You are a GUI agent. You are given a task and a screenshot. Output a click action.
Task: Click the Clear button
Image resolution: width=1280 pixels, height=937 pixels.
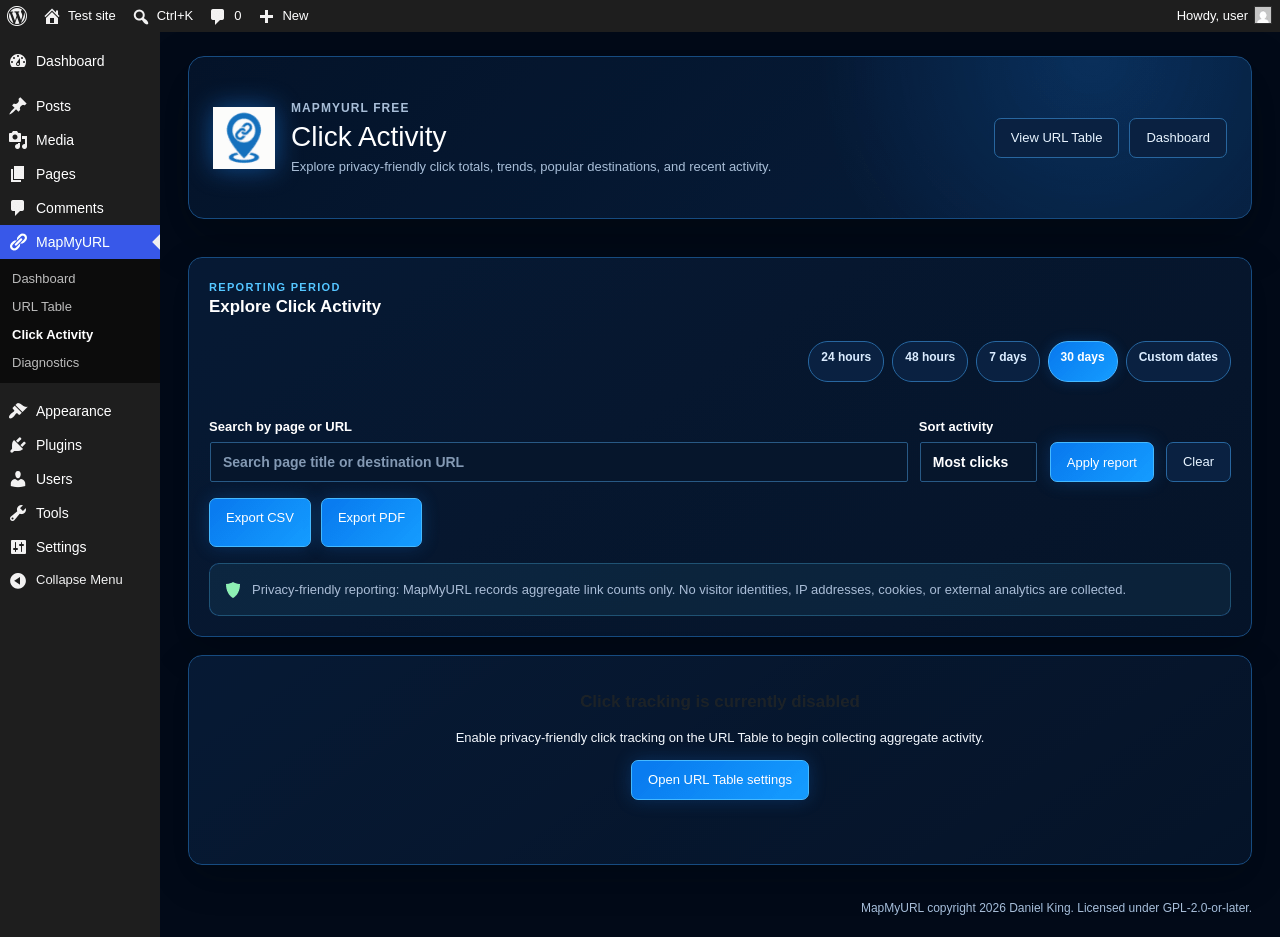pyautogui.click(x=1198, y=462)
